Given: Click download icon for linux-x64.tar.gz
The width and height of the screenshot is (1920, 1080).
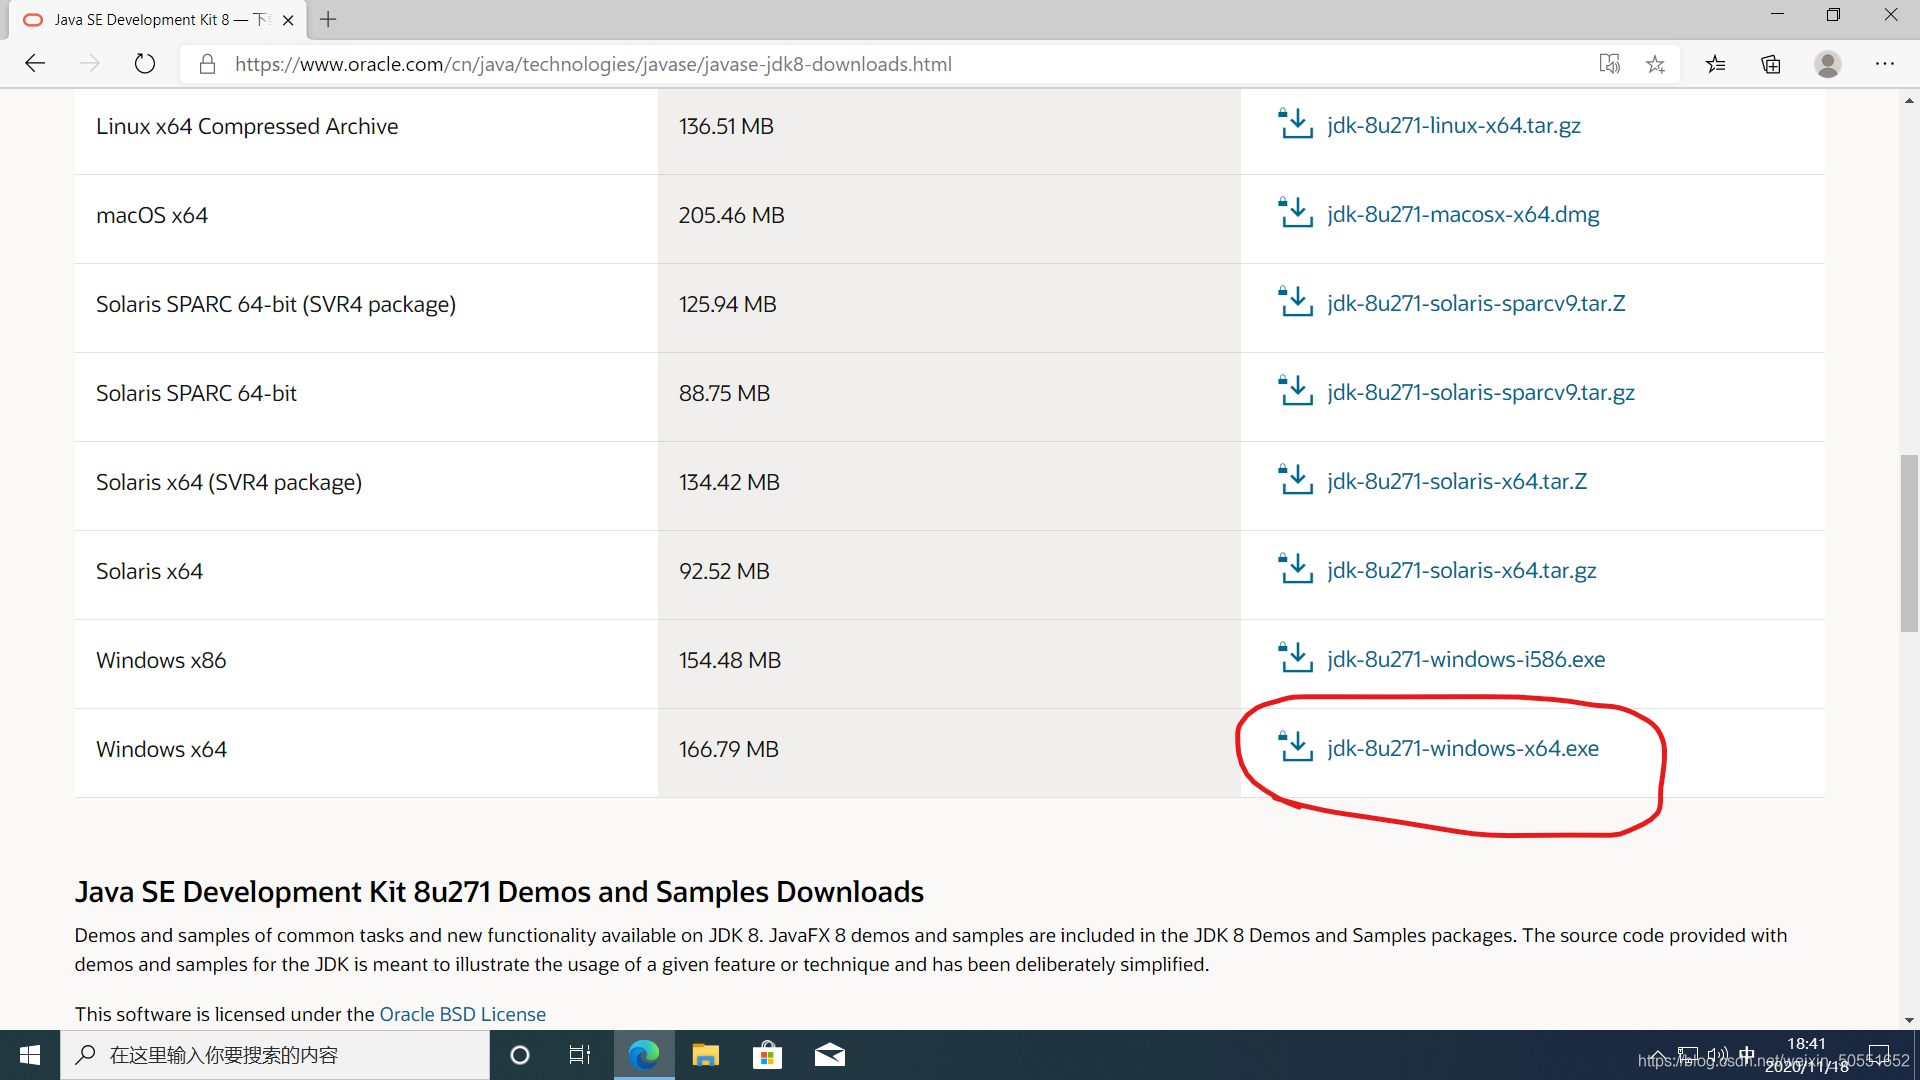Looking at the screenshot, I should pyautogui.click(x=1296, y=124).
